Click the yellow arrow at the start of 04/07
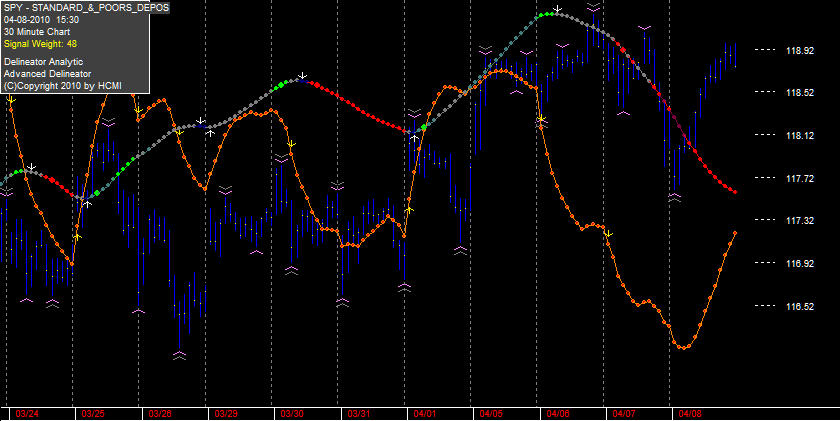 coord(608,234)
